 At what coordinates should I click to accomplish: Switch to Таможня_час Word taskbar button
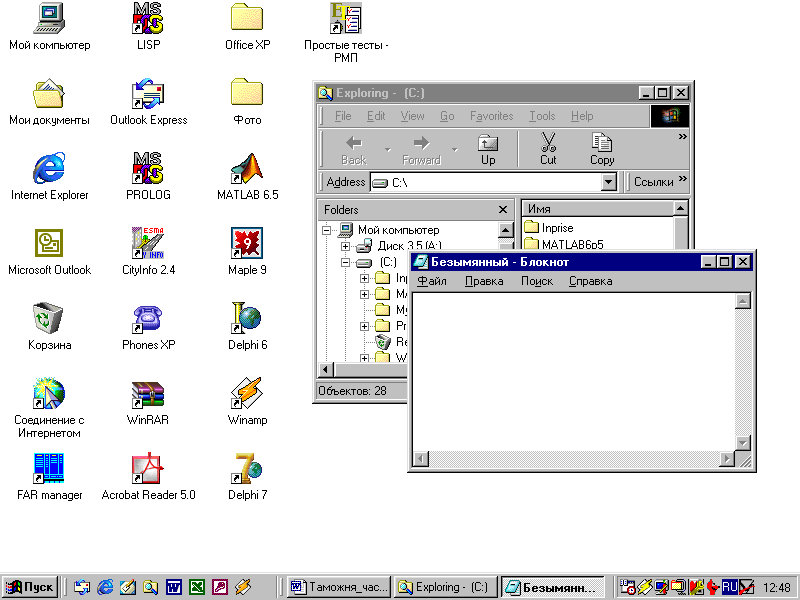(339, 587)
